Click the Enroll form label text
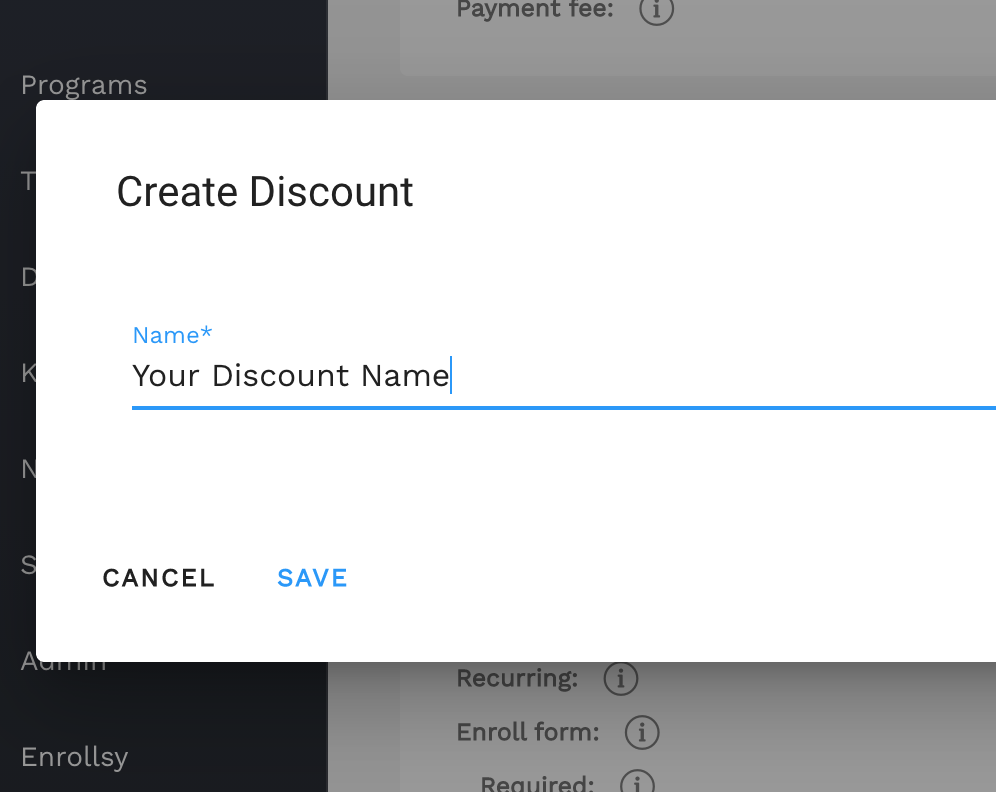The width and height of the screenshot is (996, 792). coord(528,733)
